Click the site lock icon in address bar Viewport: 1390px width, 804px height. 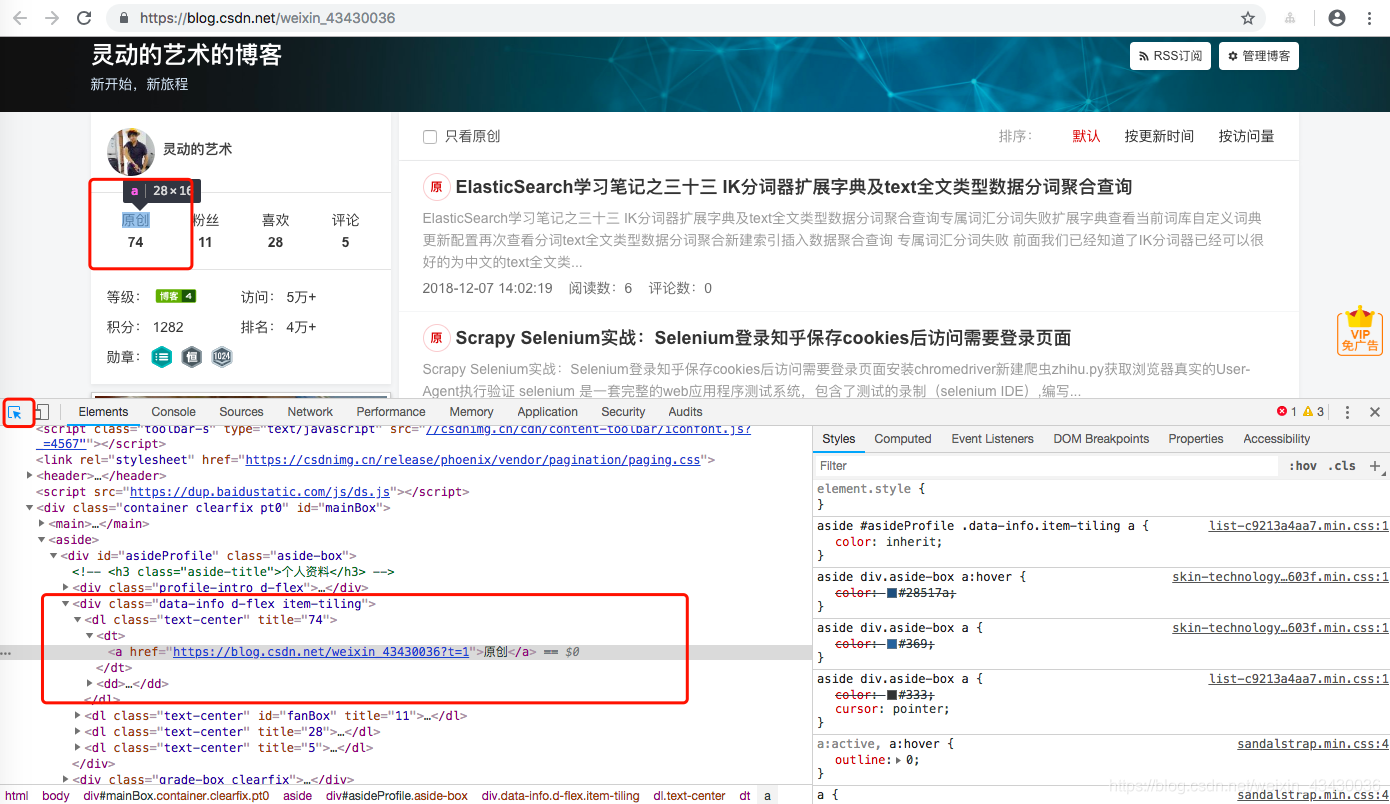[x=125, y=18]
